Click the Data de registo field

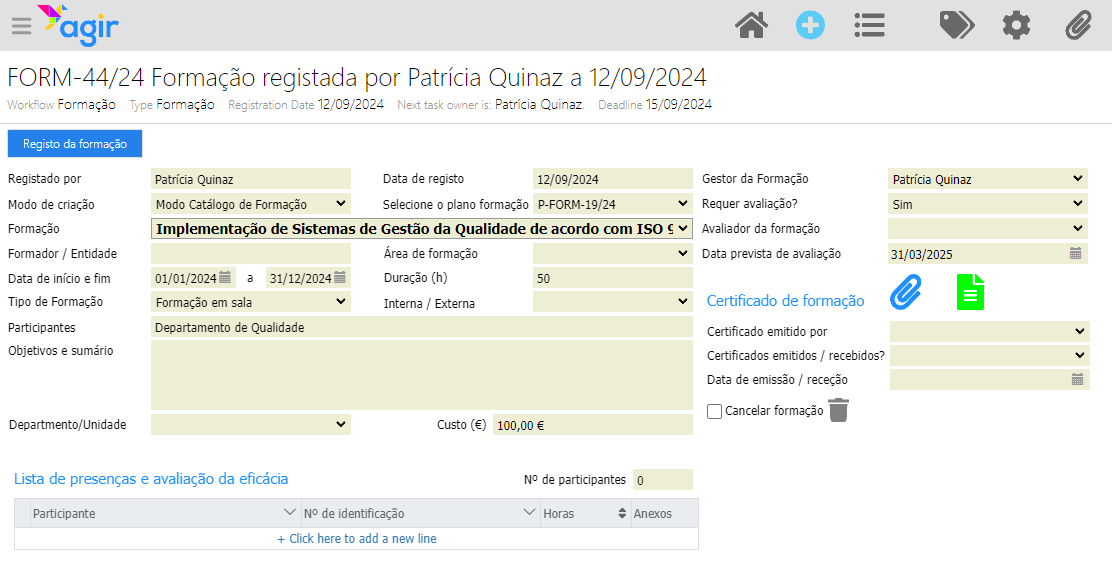pyautogui.click(x=613, y=179)
